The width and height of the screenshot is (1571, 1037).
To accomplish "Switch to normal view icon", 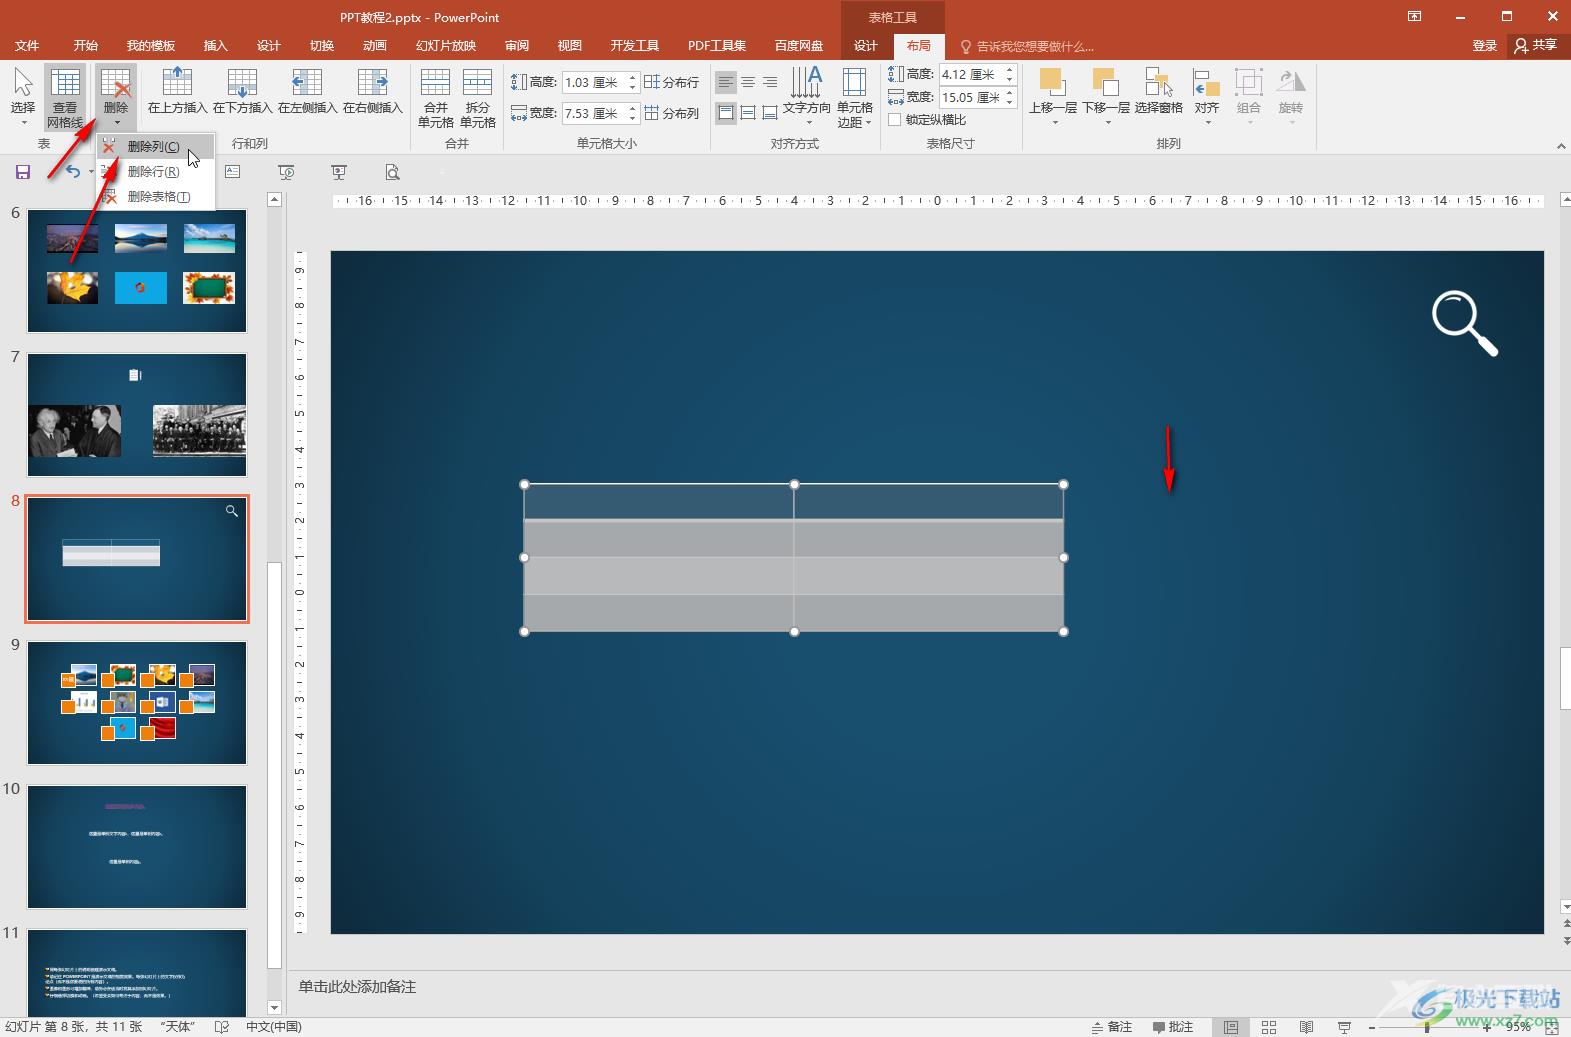I will 1230,1027.
